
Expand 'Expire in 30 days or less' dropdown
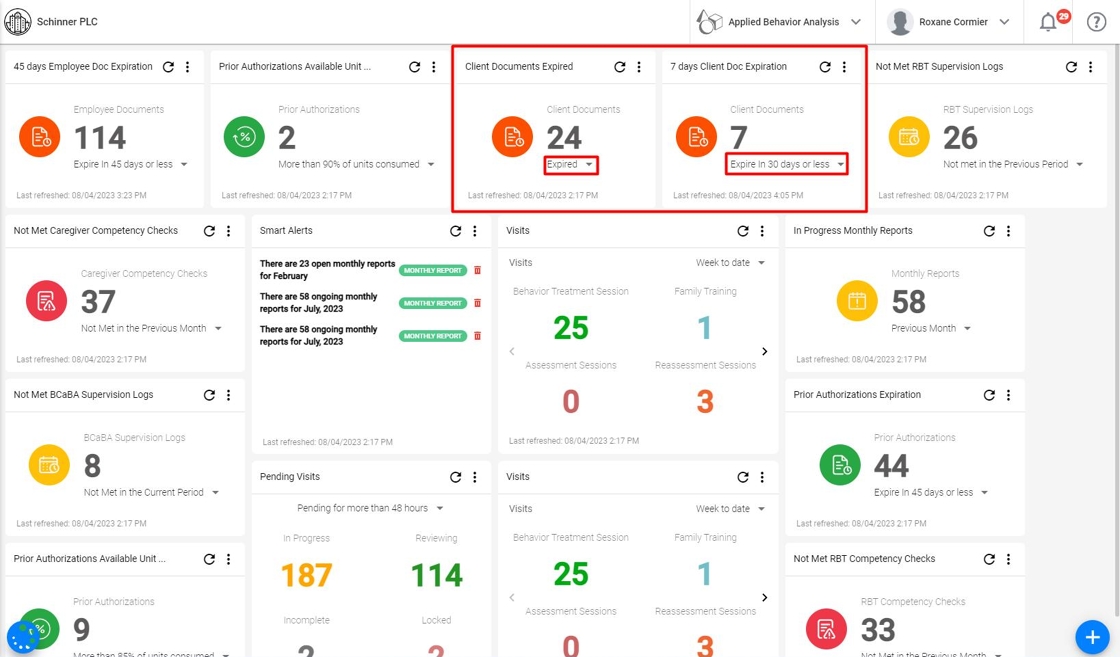[786, 164]
